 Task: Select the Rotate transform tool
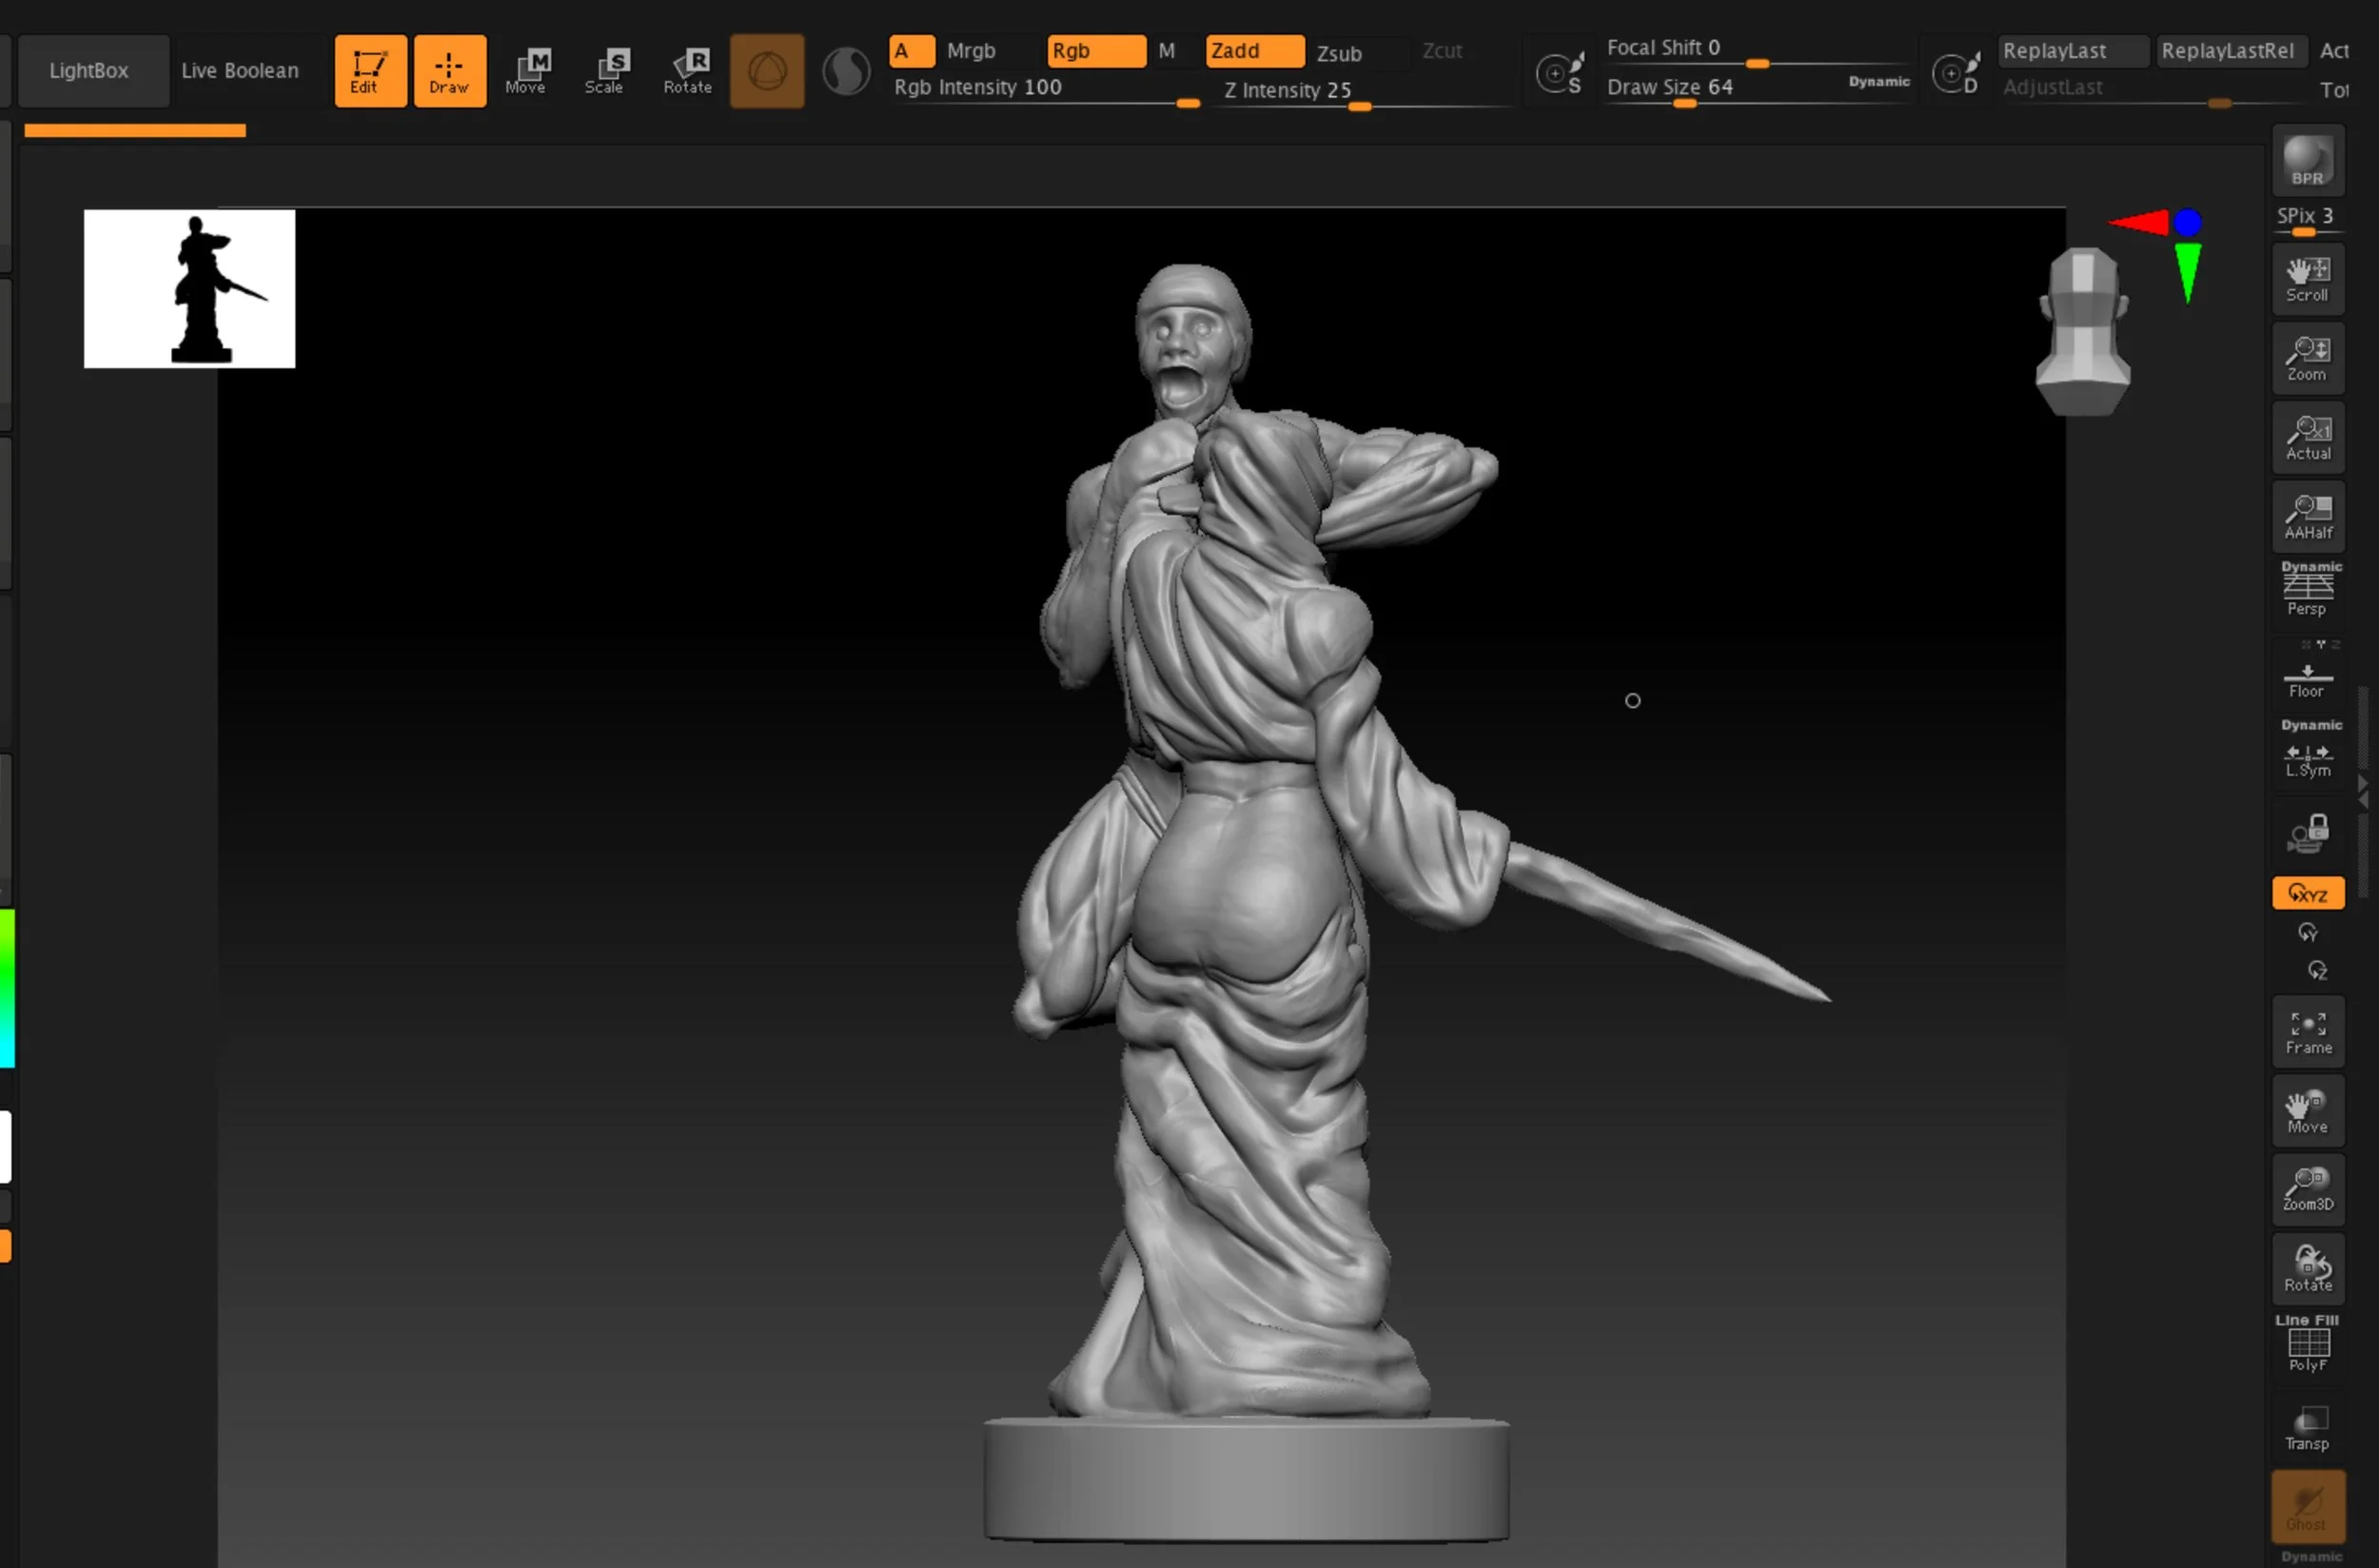click(687, 71)
